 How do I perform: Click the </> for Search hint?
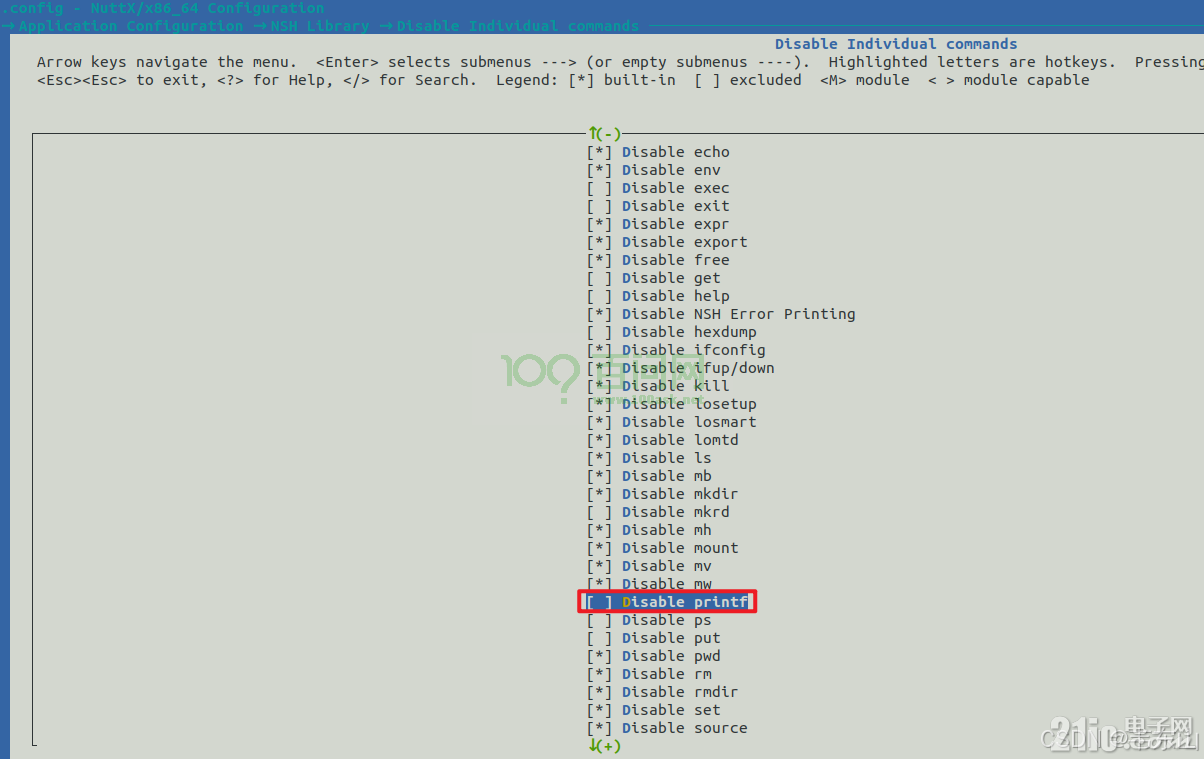410,80
